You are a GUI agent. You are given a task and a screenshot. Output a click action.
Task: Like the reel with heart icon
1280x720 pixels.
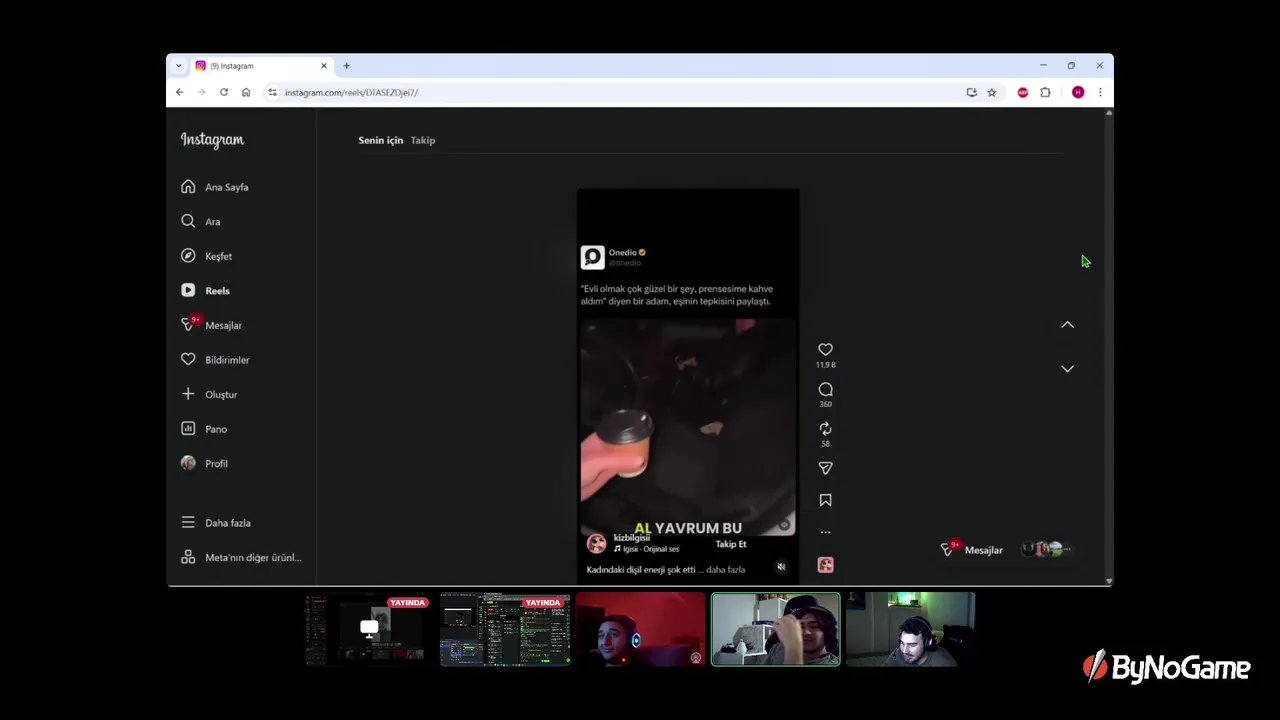tap(825, 349)
